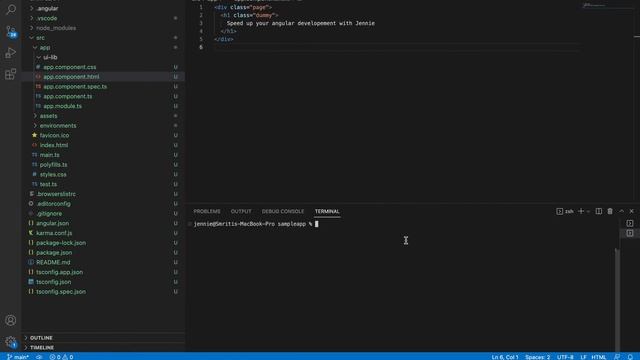The height and width of the screenshot is (360, 640).
Task: Switch to the Problems tab
Action: [207, 211]
